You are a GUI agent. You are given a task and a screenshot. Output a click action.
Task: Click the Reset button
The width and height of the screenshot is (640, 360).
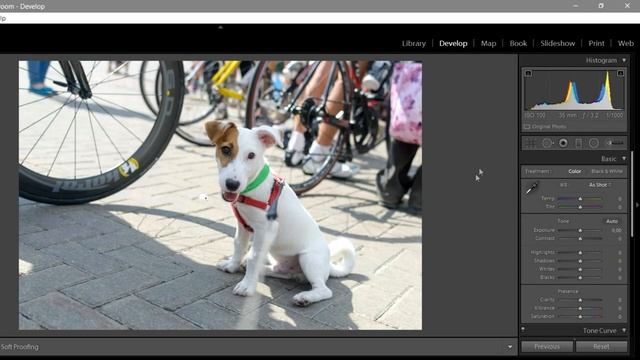(x=601, y=347)
